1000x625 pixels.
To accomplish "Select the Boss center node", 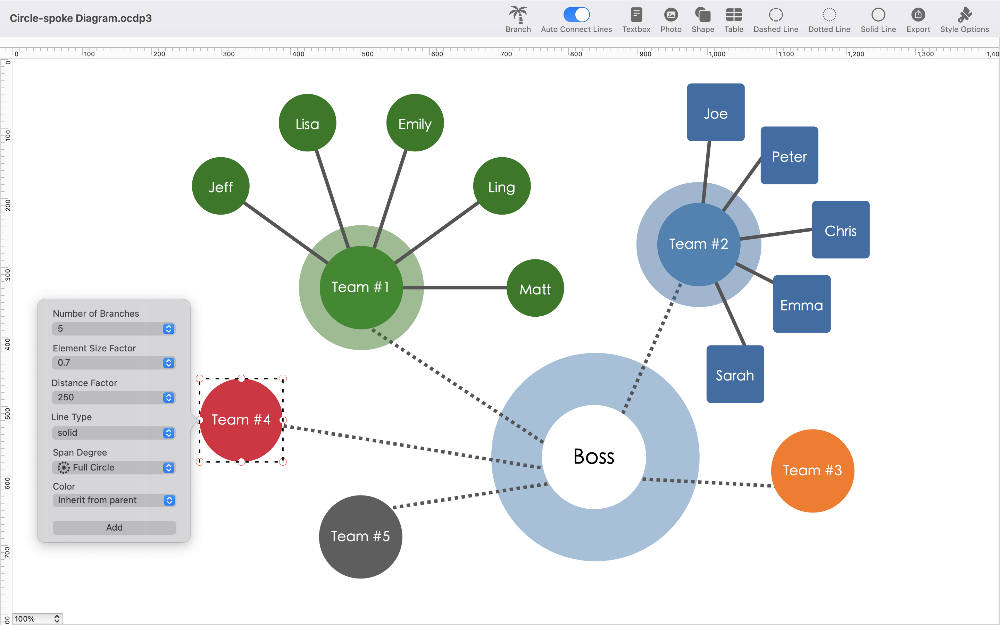I will (594, 457).
